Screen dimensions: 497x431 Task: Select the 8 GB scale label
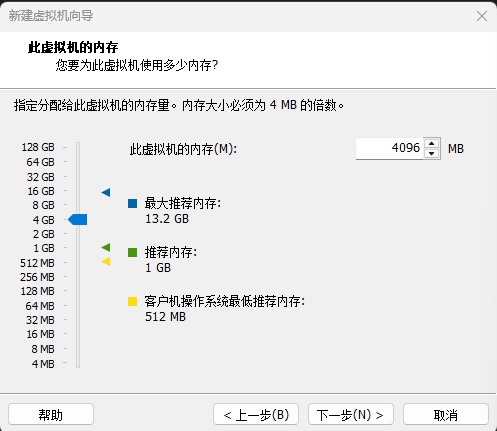coord(43,205)
